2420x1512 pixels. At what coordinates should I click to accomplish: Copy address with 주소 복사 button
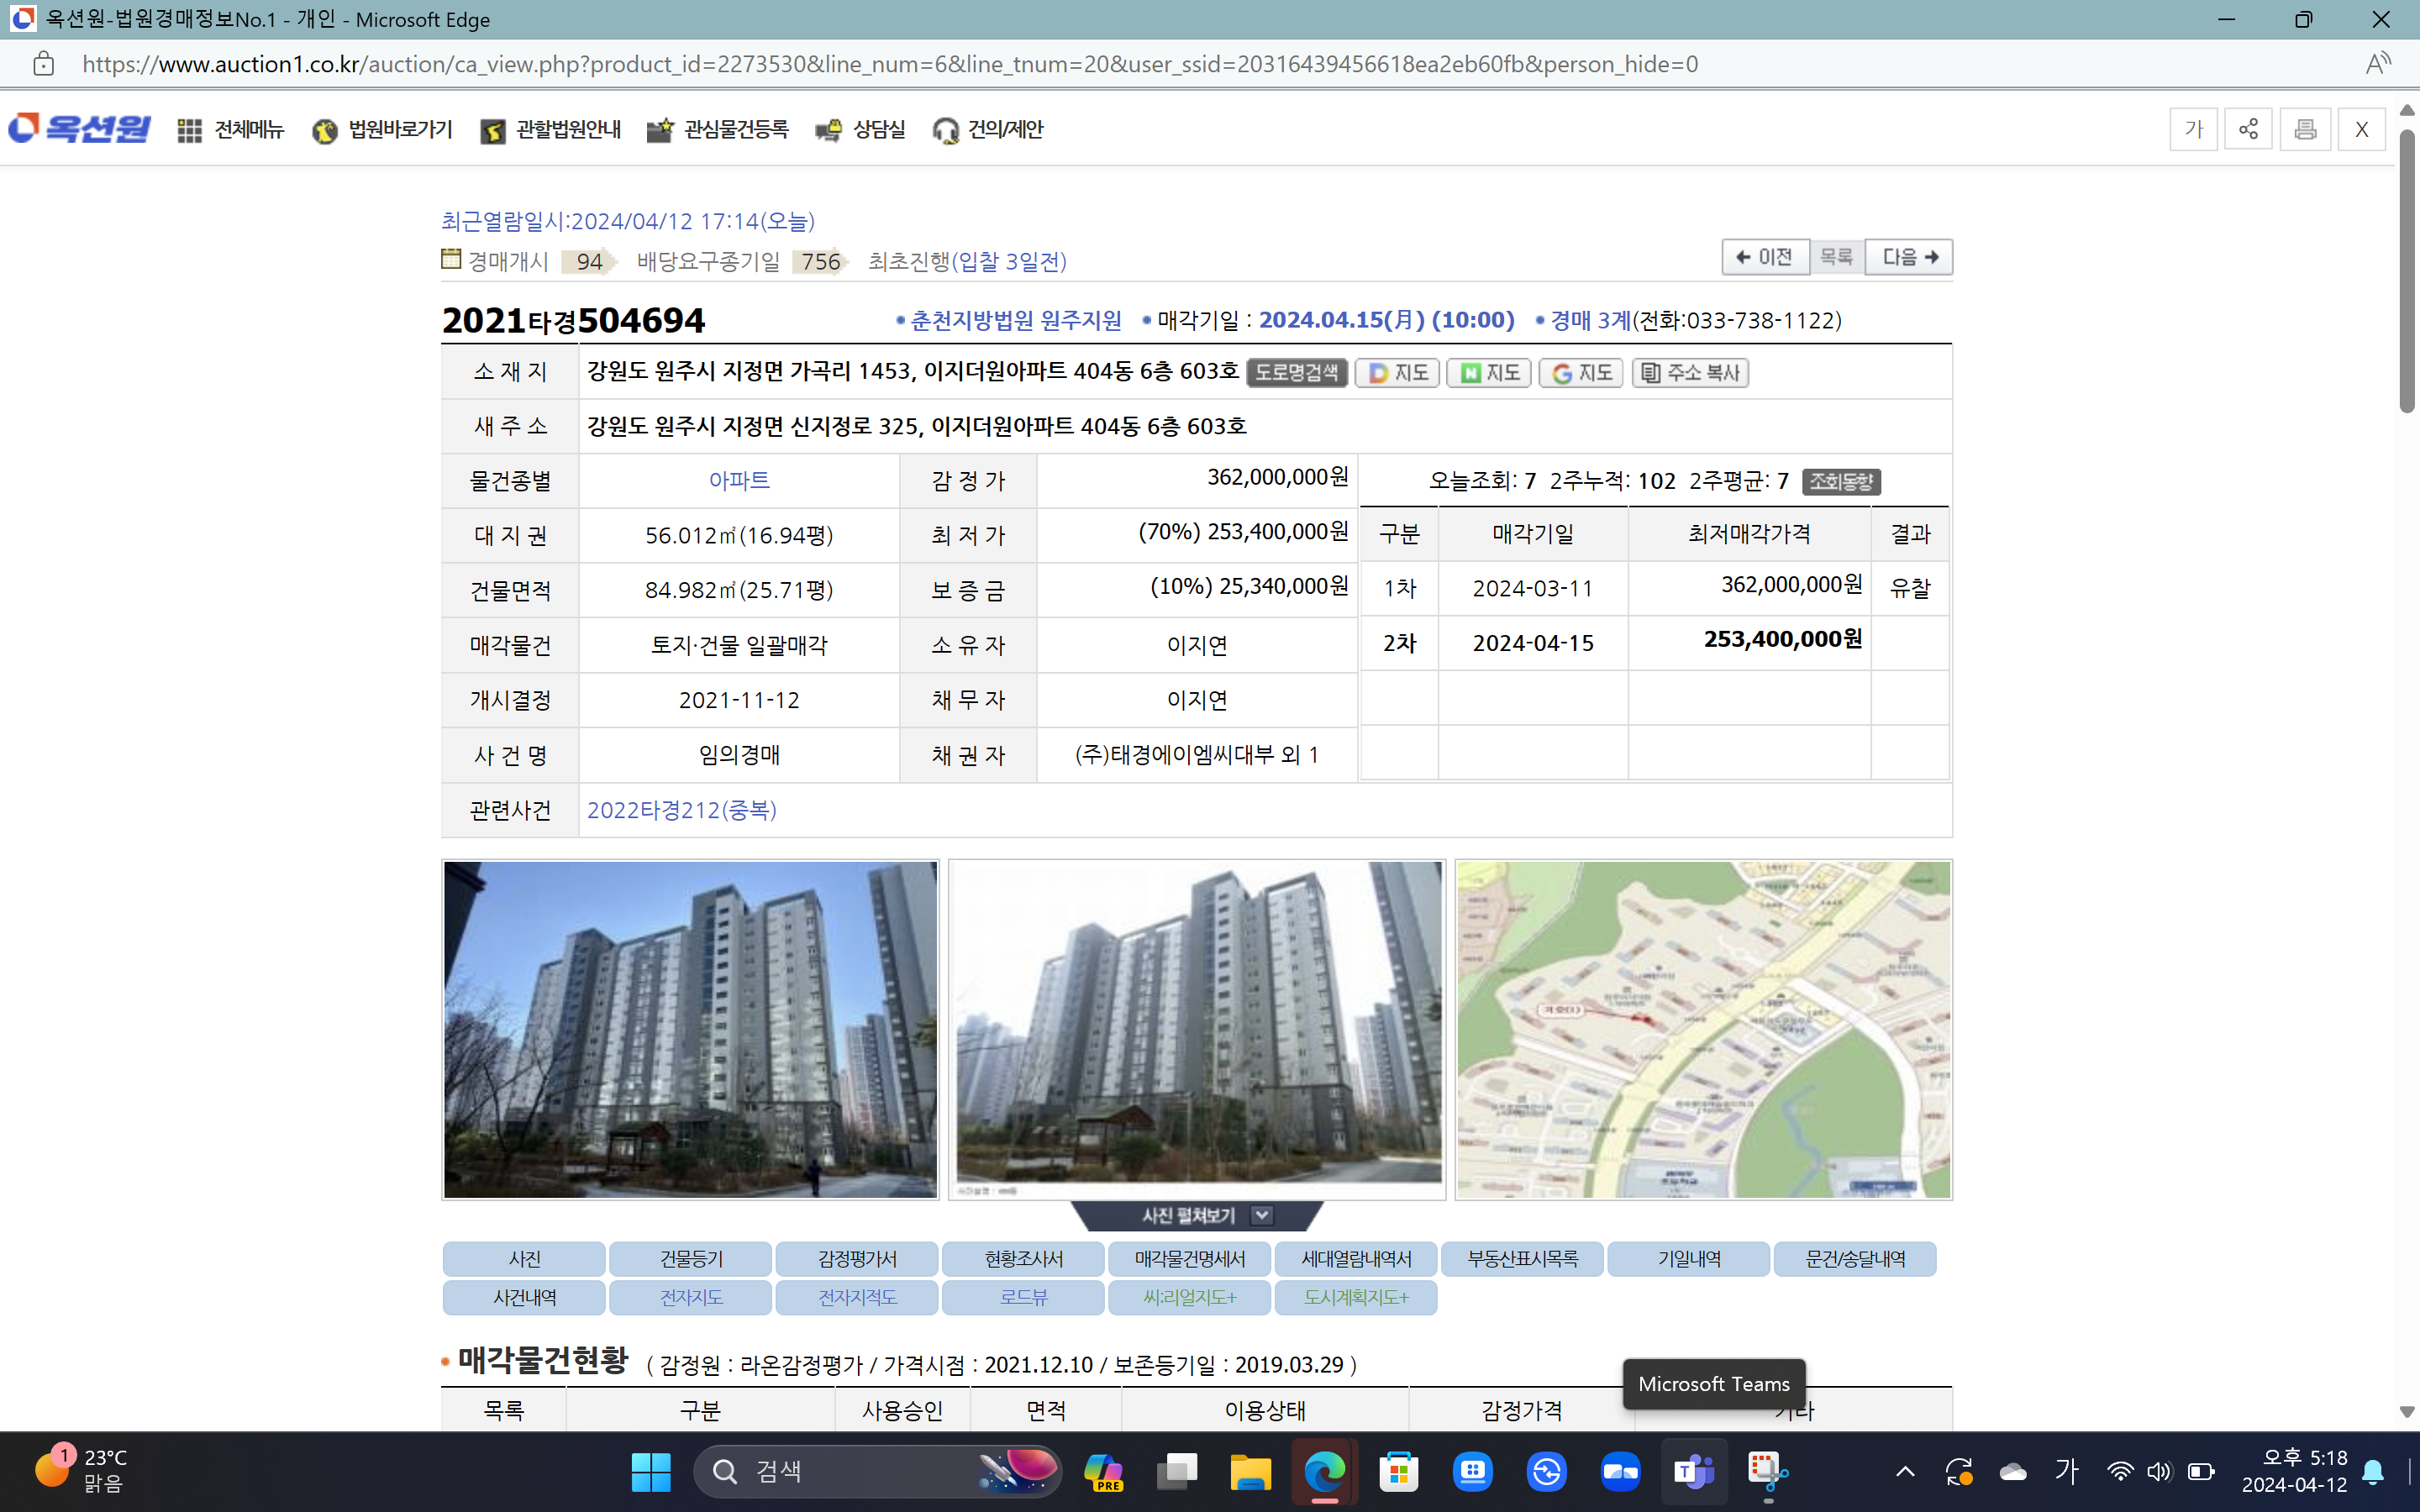click(1690, 373)
